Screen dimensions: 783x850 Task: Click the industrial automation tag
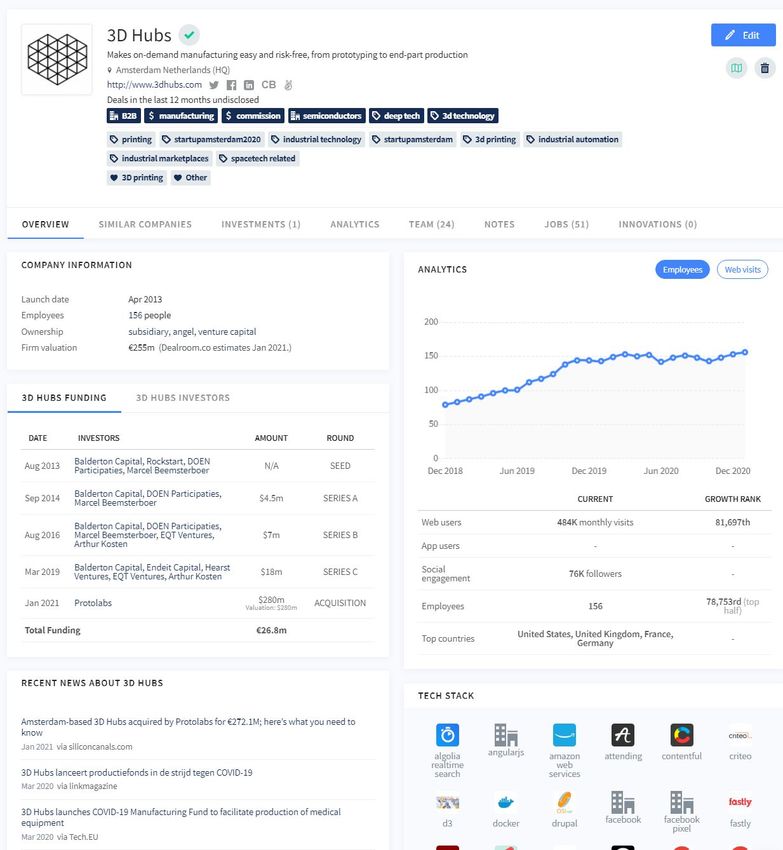573,139
